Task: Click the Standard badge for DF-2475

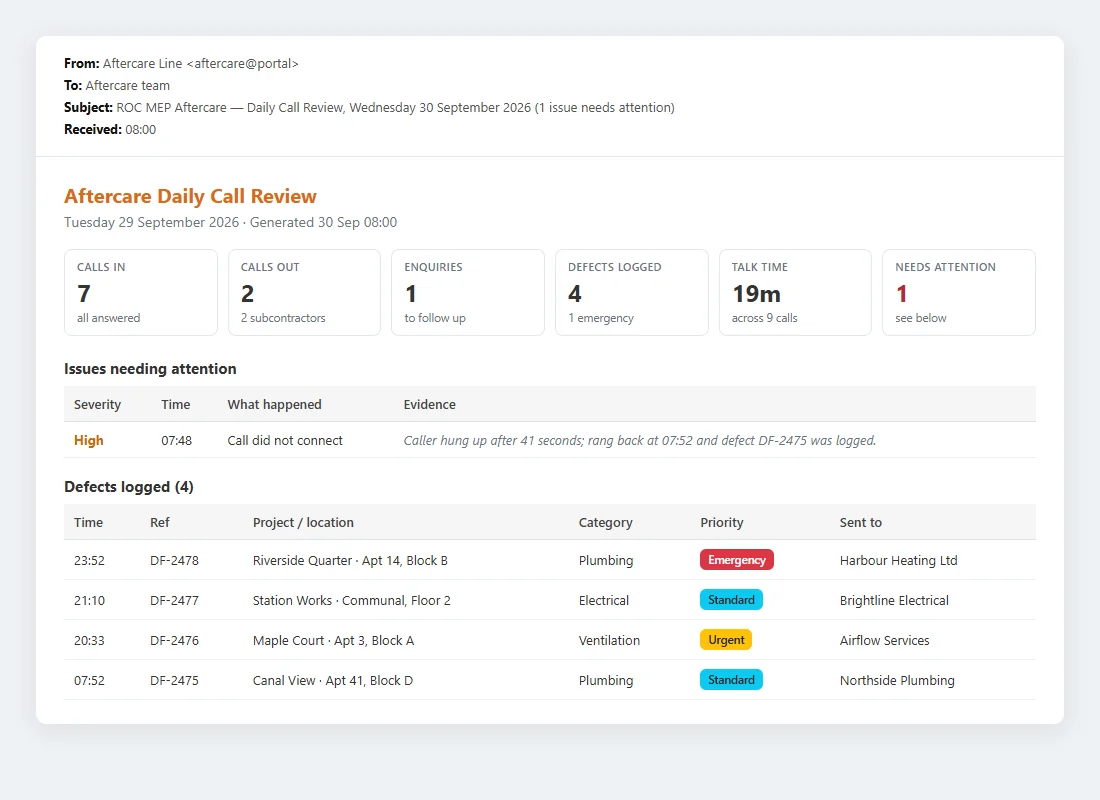Action: pyautogui.click(x=731, y=680)
